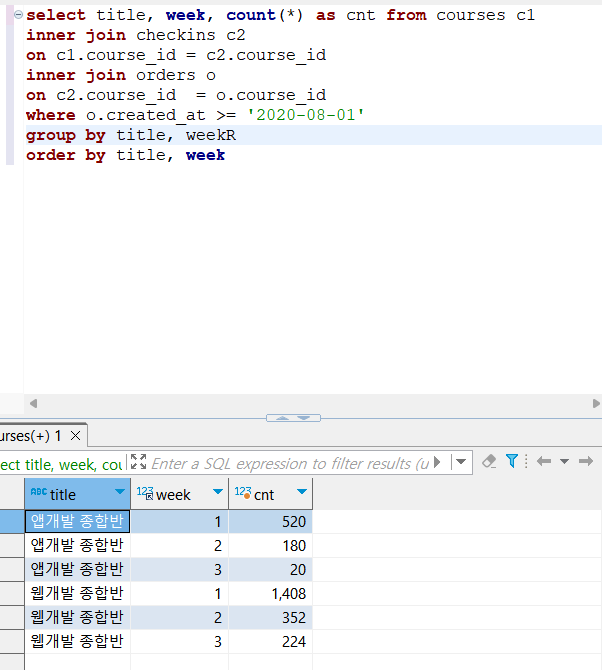Viewport: 602px width, 670px height.
Task: Select the title column header
Action: pyautogui.click(x=77, y=494)
